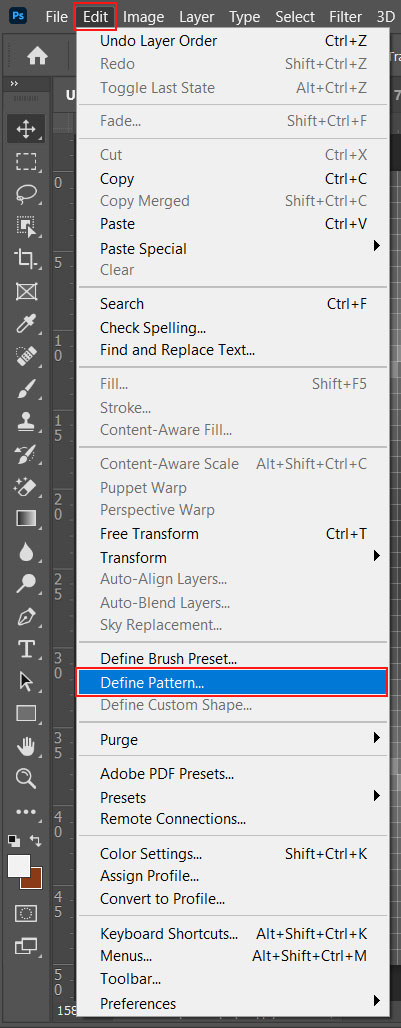
Task: Select the Eraser tool
Action: [26, 486]
